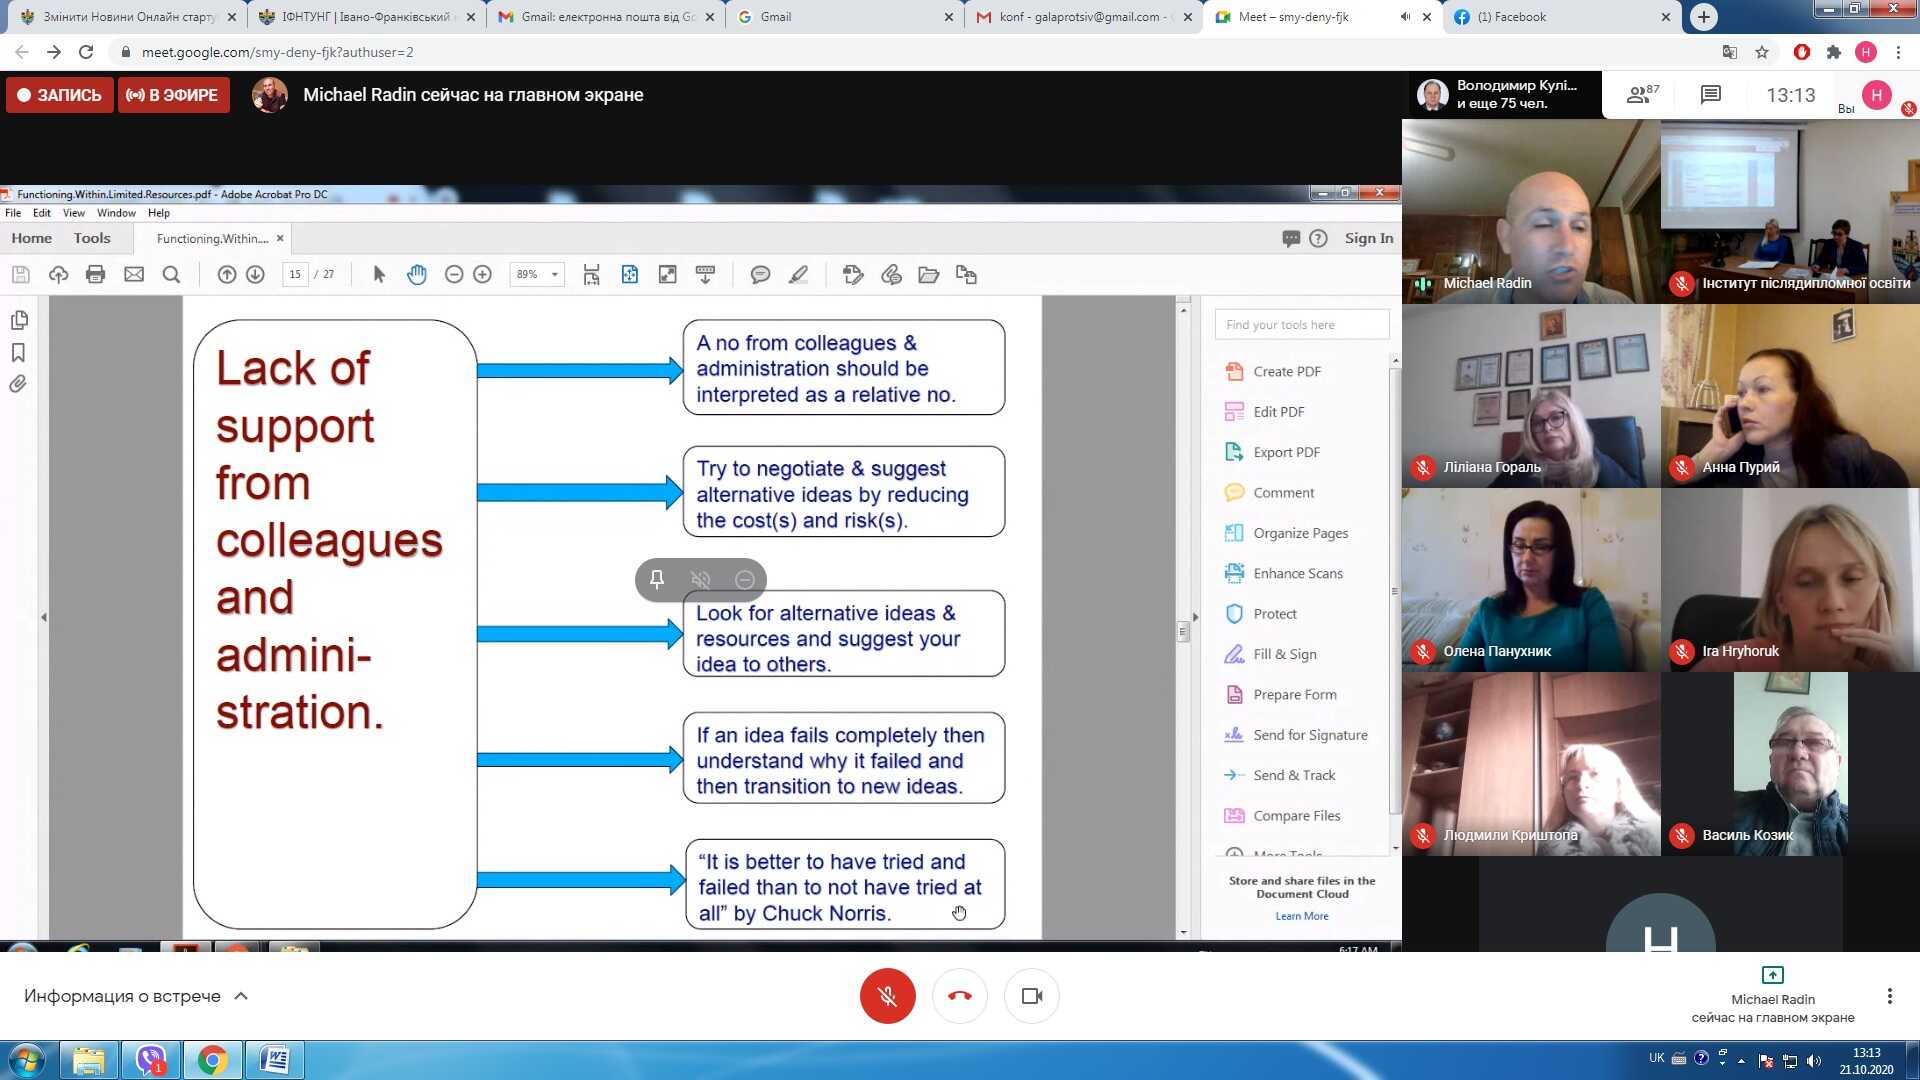1920x1080 pixels.
Task: Bookmark this page with star icon
Action: point(1762,52)
